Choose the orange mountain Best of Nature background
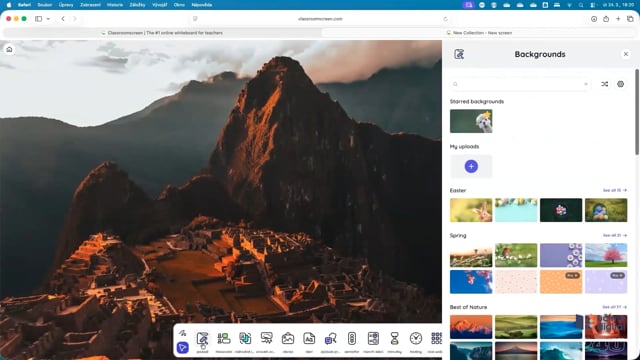This screenshot has height=360, width=640. click(x=471, y=327)
